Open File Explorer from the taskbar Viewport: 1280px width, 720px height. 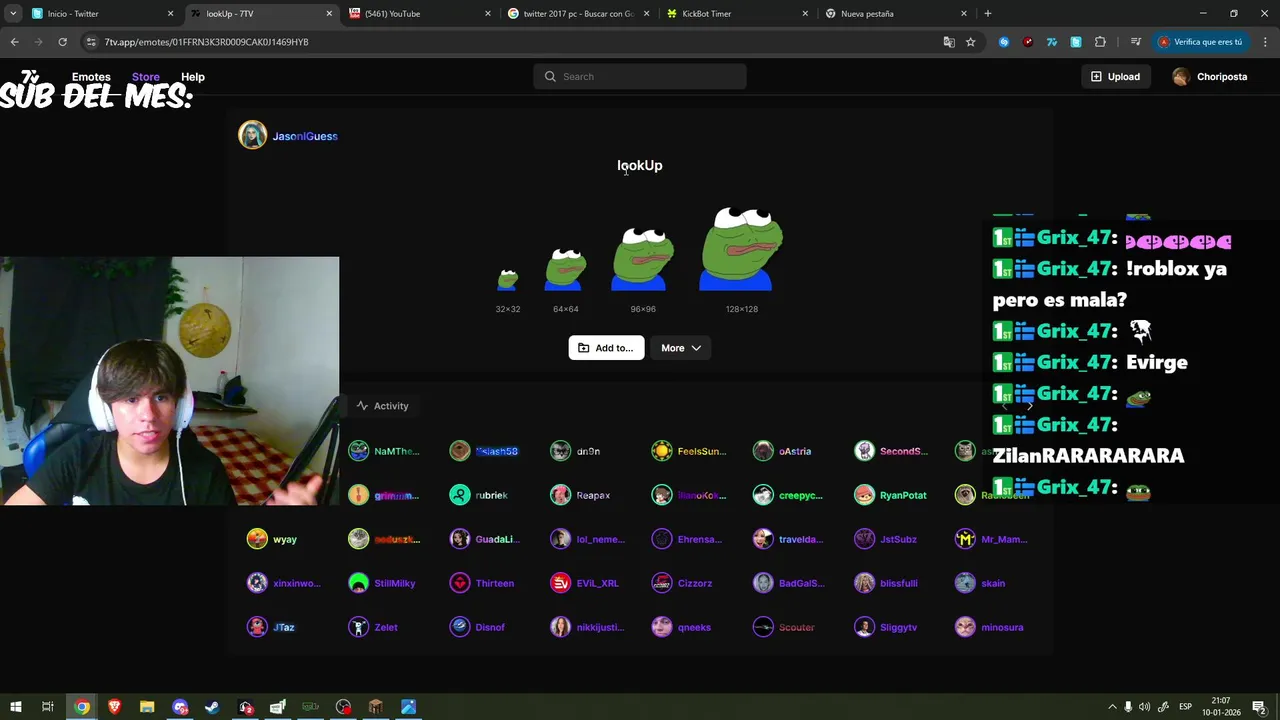[147, 707]
